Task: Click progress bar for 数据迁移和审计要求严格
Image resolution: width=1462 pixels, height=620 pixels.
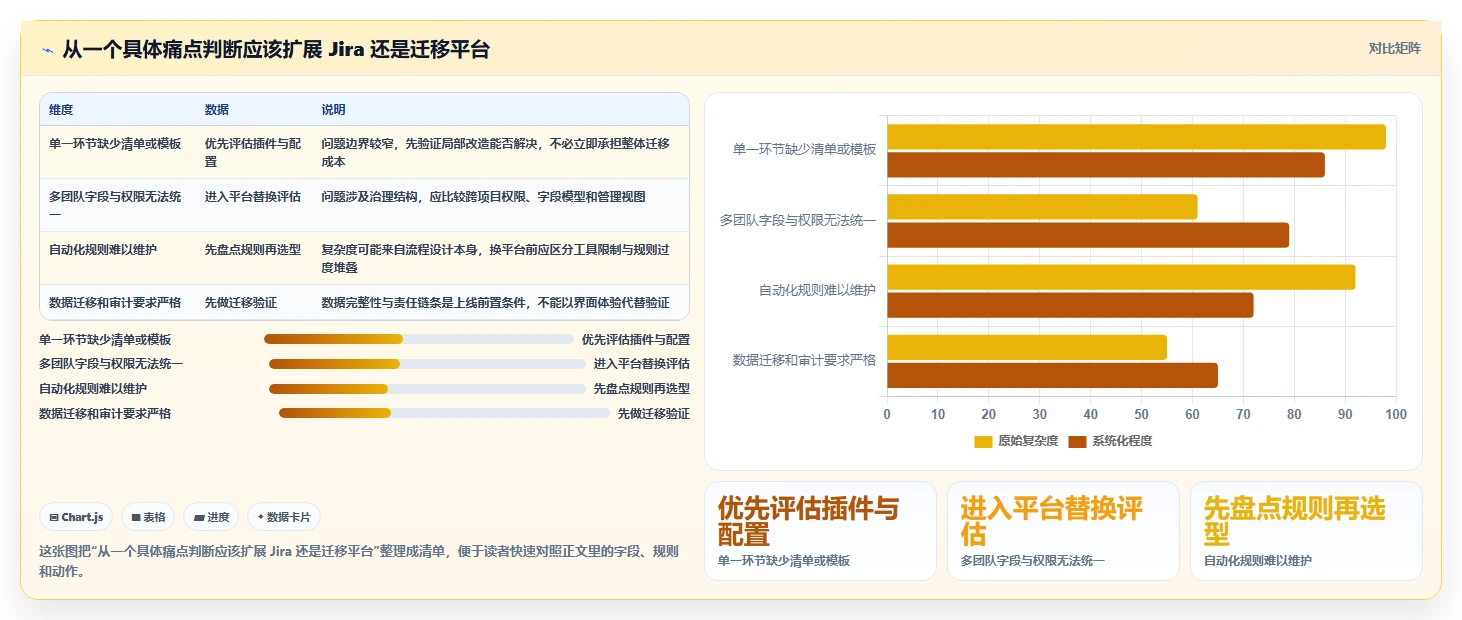Action: point(444,413)
